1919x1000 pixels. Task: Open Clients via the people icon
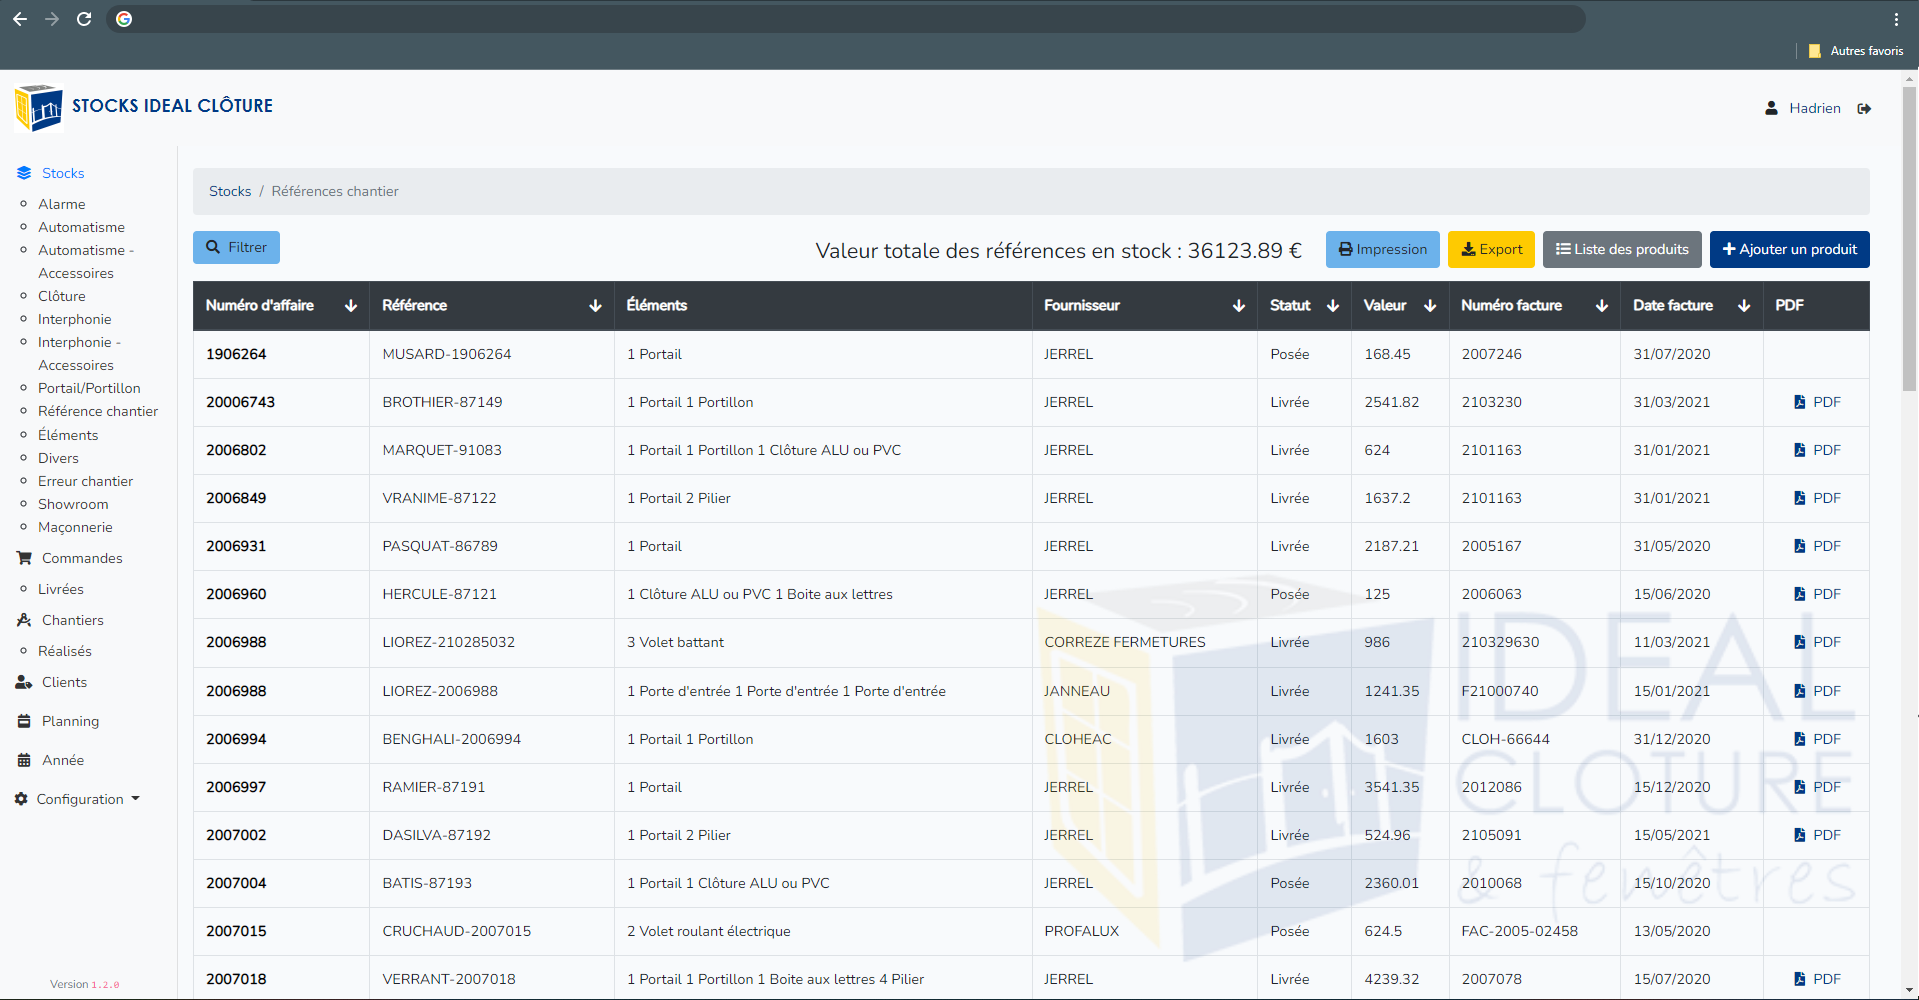tap(23, 682)
